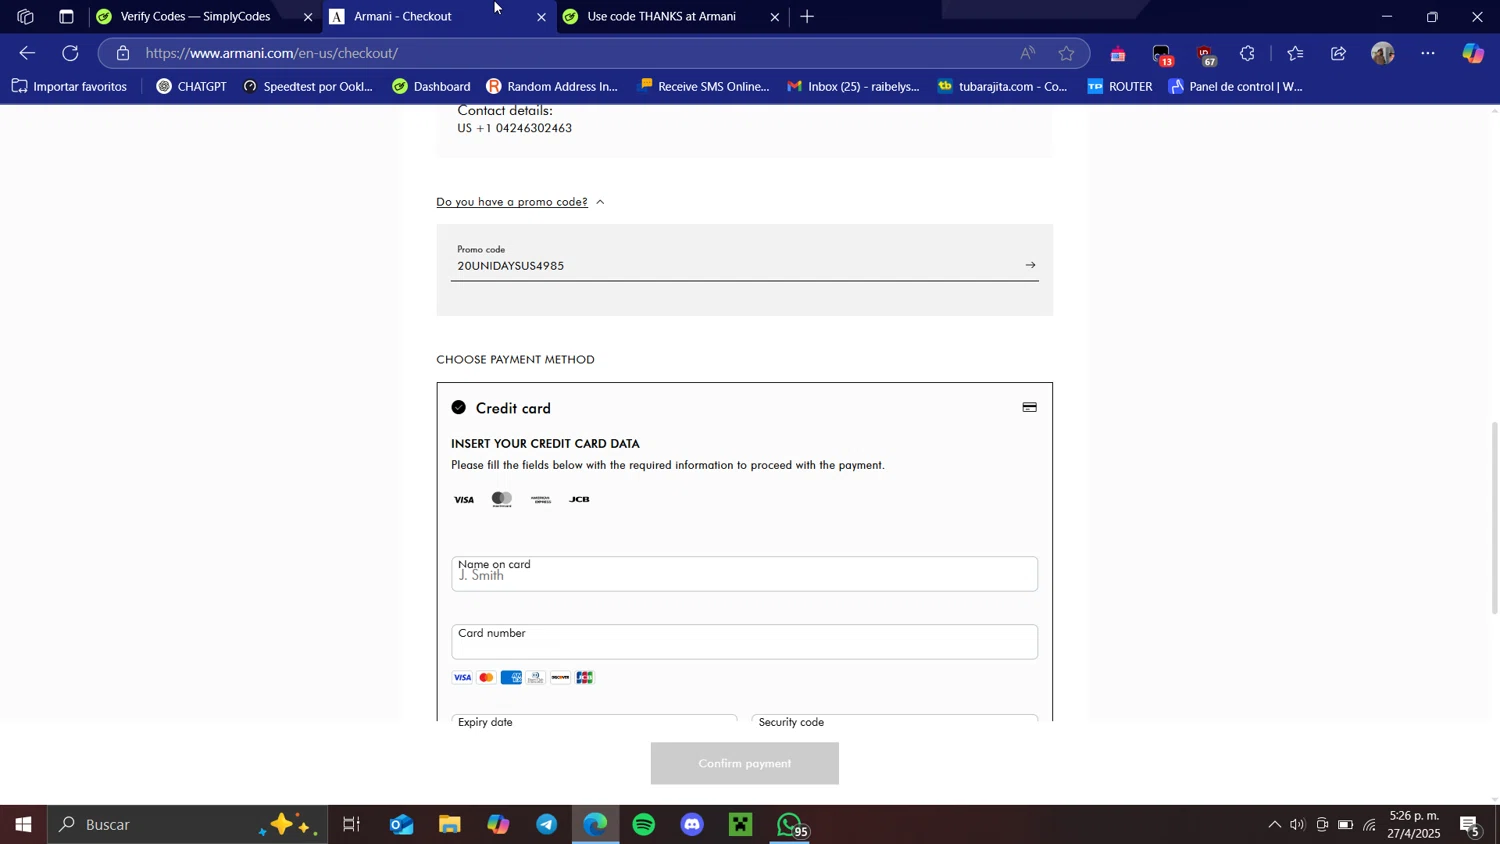Image resolution: width=1500 pixels, height=844 pixels.
Task: Click the address bar URL
Action: [x=272, y=54]
